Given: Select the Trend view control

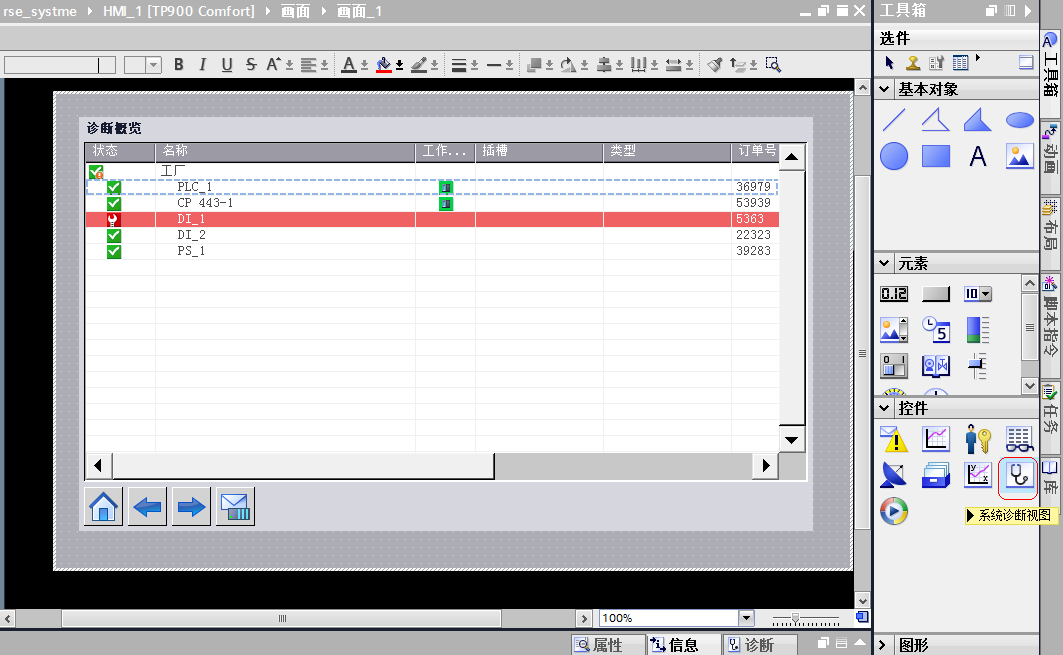Looking at the screenshot, I should point(936,439).
